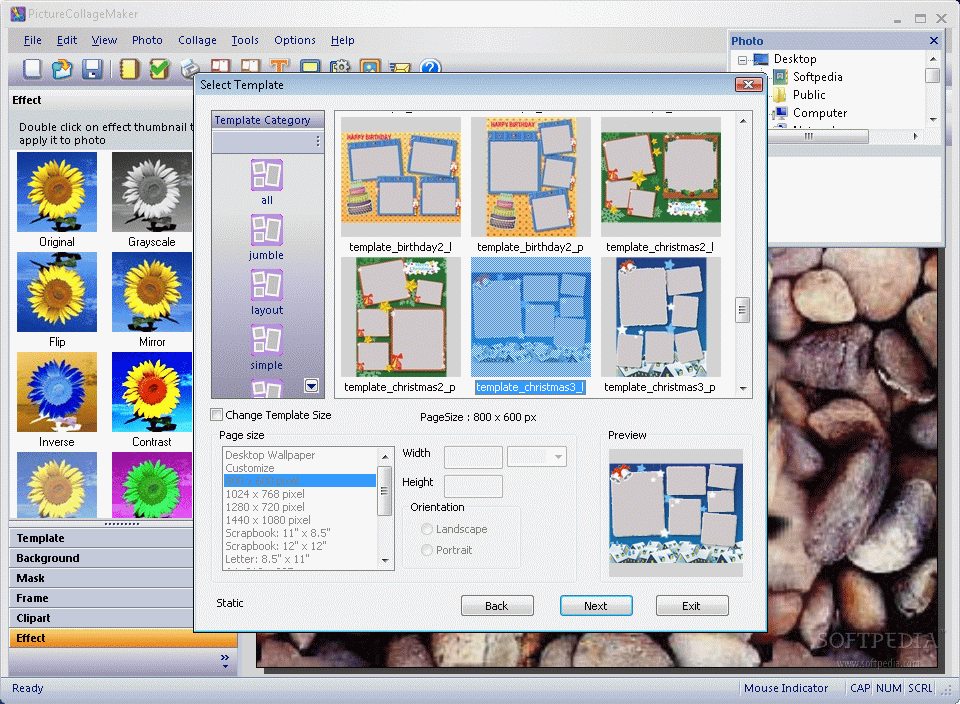Click the Template Category scroll-down arrow button
Image resolution: width=960 pixels, height=704 pixels.
[312, 386]
